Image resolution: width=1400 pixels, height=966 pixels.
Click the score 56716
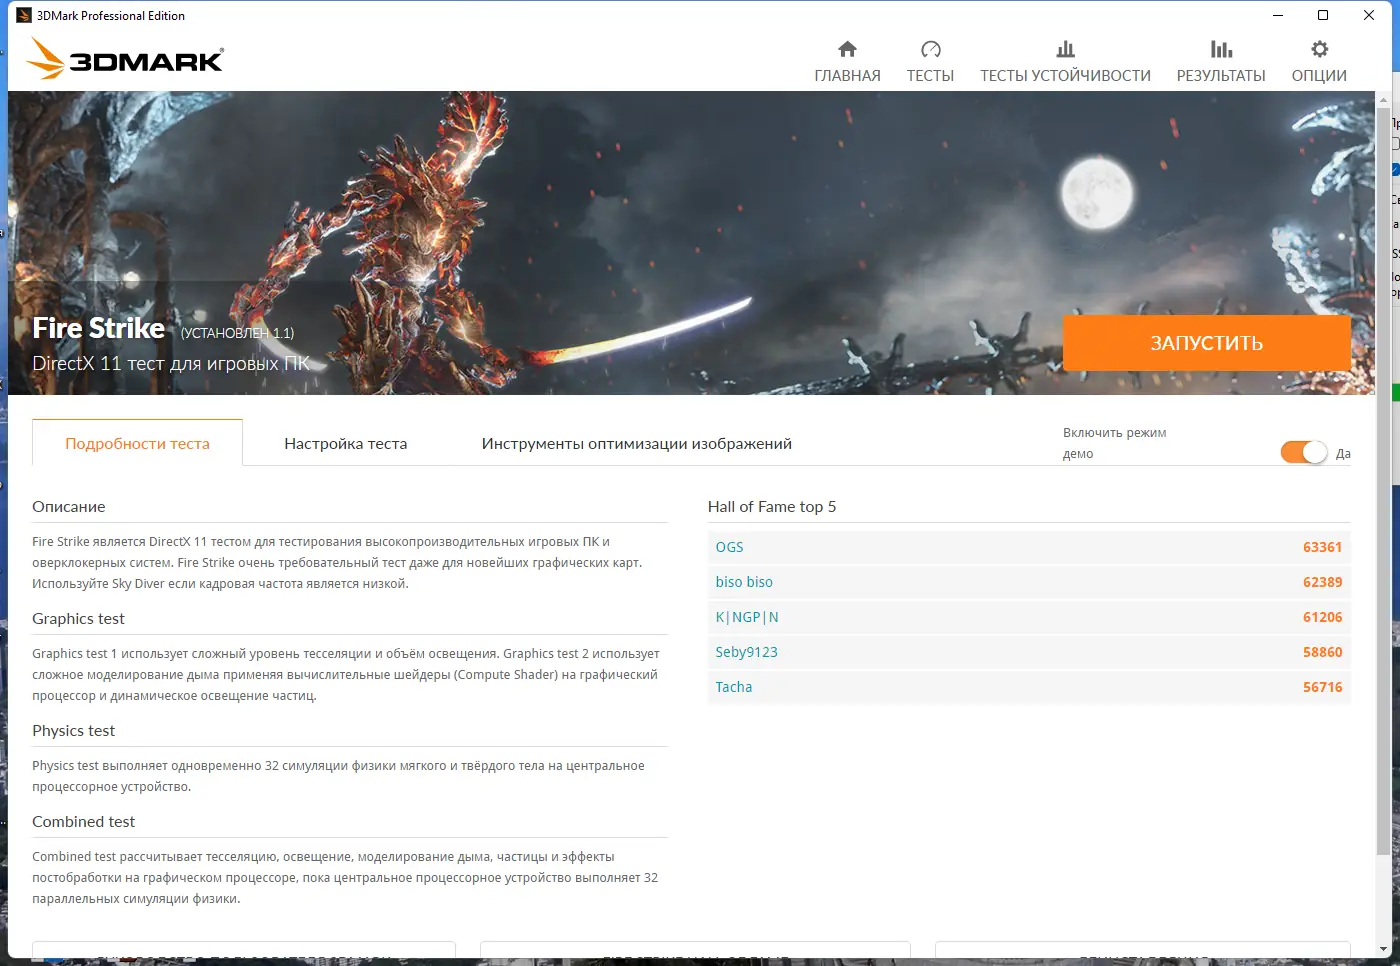(1322, 687)
